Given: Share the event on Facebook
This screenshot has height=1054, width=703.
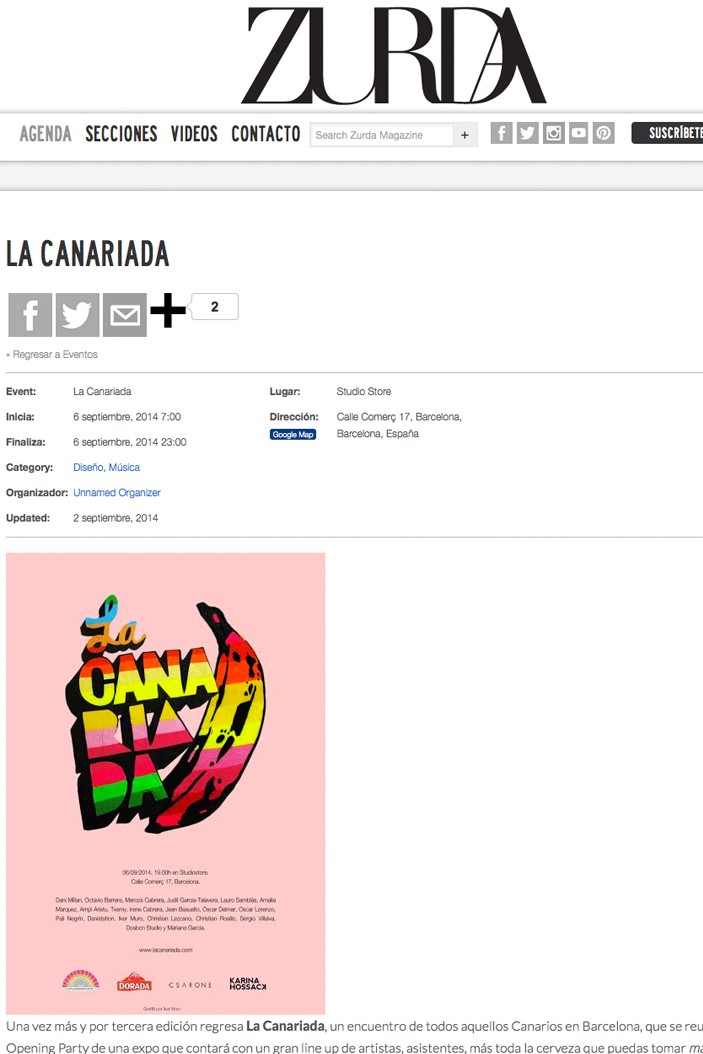Looking at the screenshot, I should point(30,315).
